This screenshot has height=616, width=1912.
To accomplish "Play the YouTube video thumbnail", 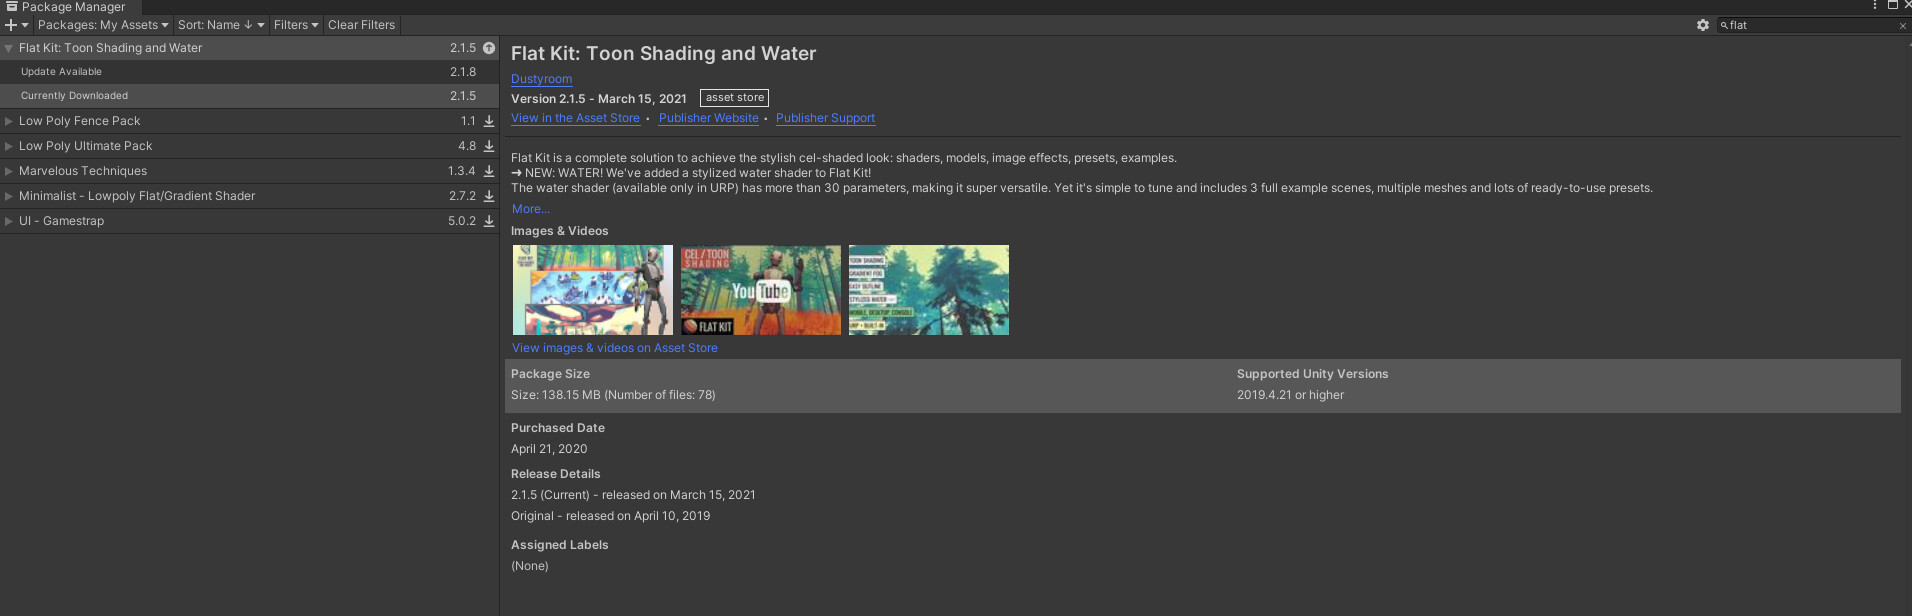I will click(761, 290).
